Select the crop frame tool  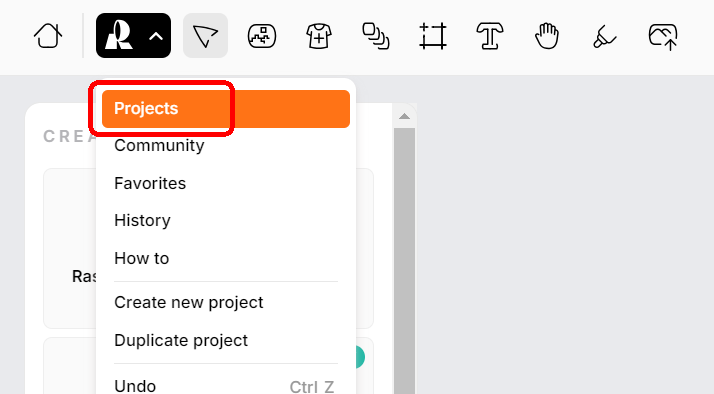[433, 36]
